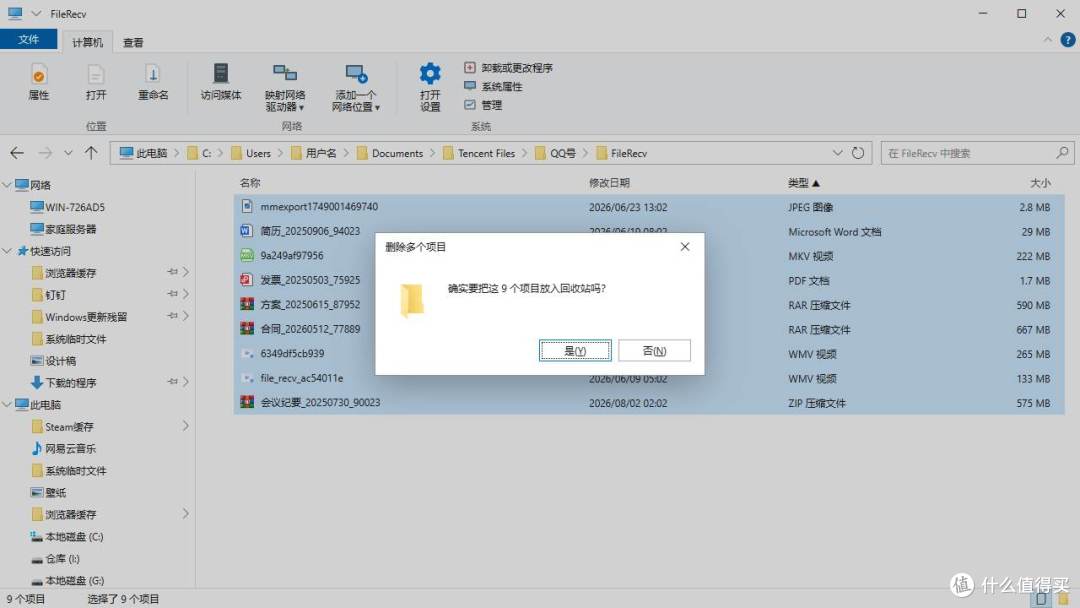The image size is (1080, 608).
Task: Open recent locations dropdown near navigation arrows
Action: (x=68, y=153)
